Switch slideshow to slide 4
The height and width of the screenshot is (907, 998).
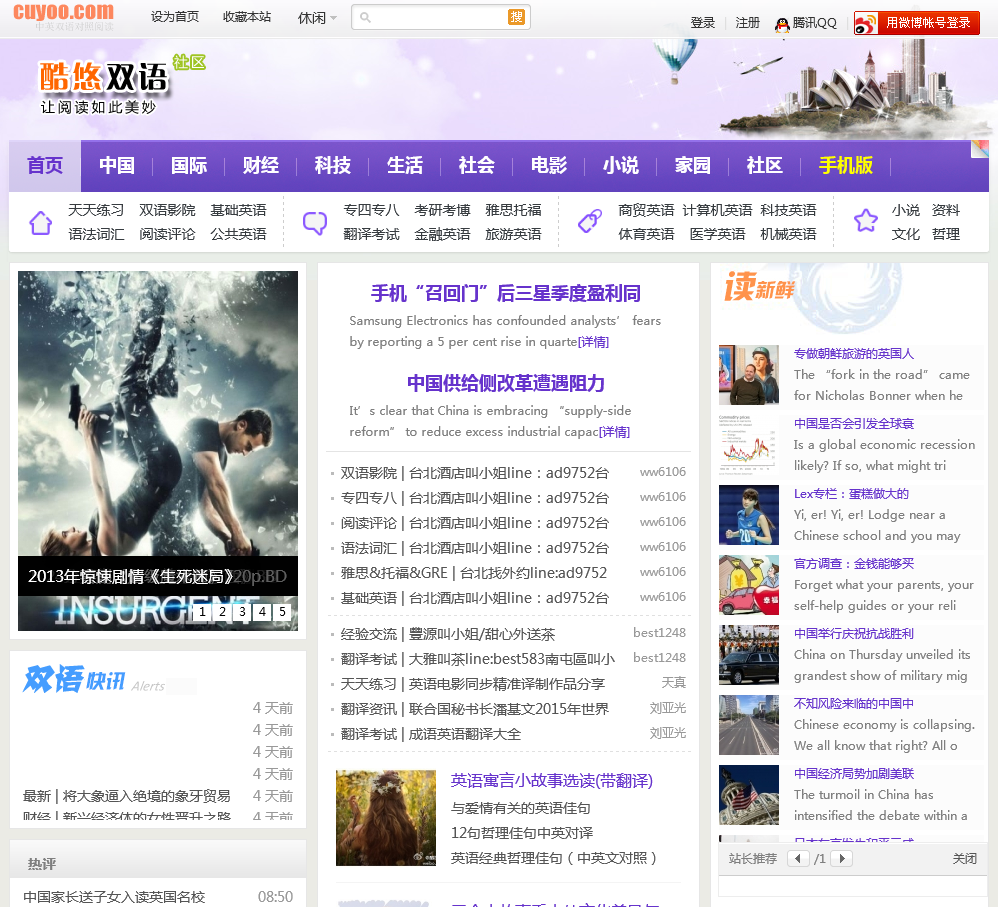coord(262,612)
